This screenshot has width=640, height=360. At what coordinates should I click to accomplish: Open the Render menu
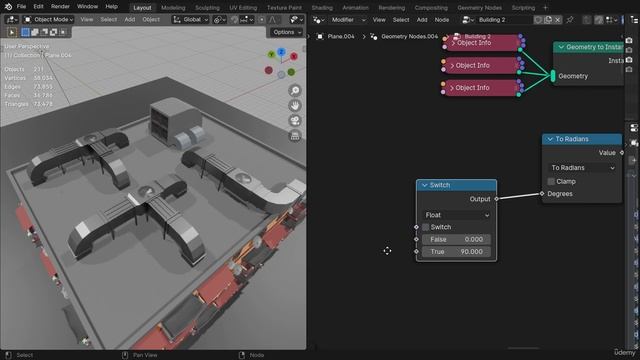(60, 7)
